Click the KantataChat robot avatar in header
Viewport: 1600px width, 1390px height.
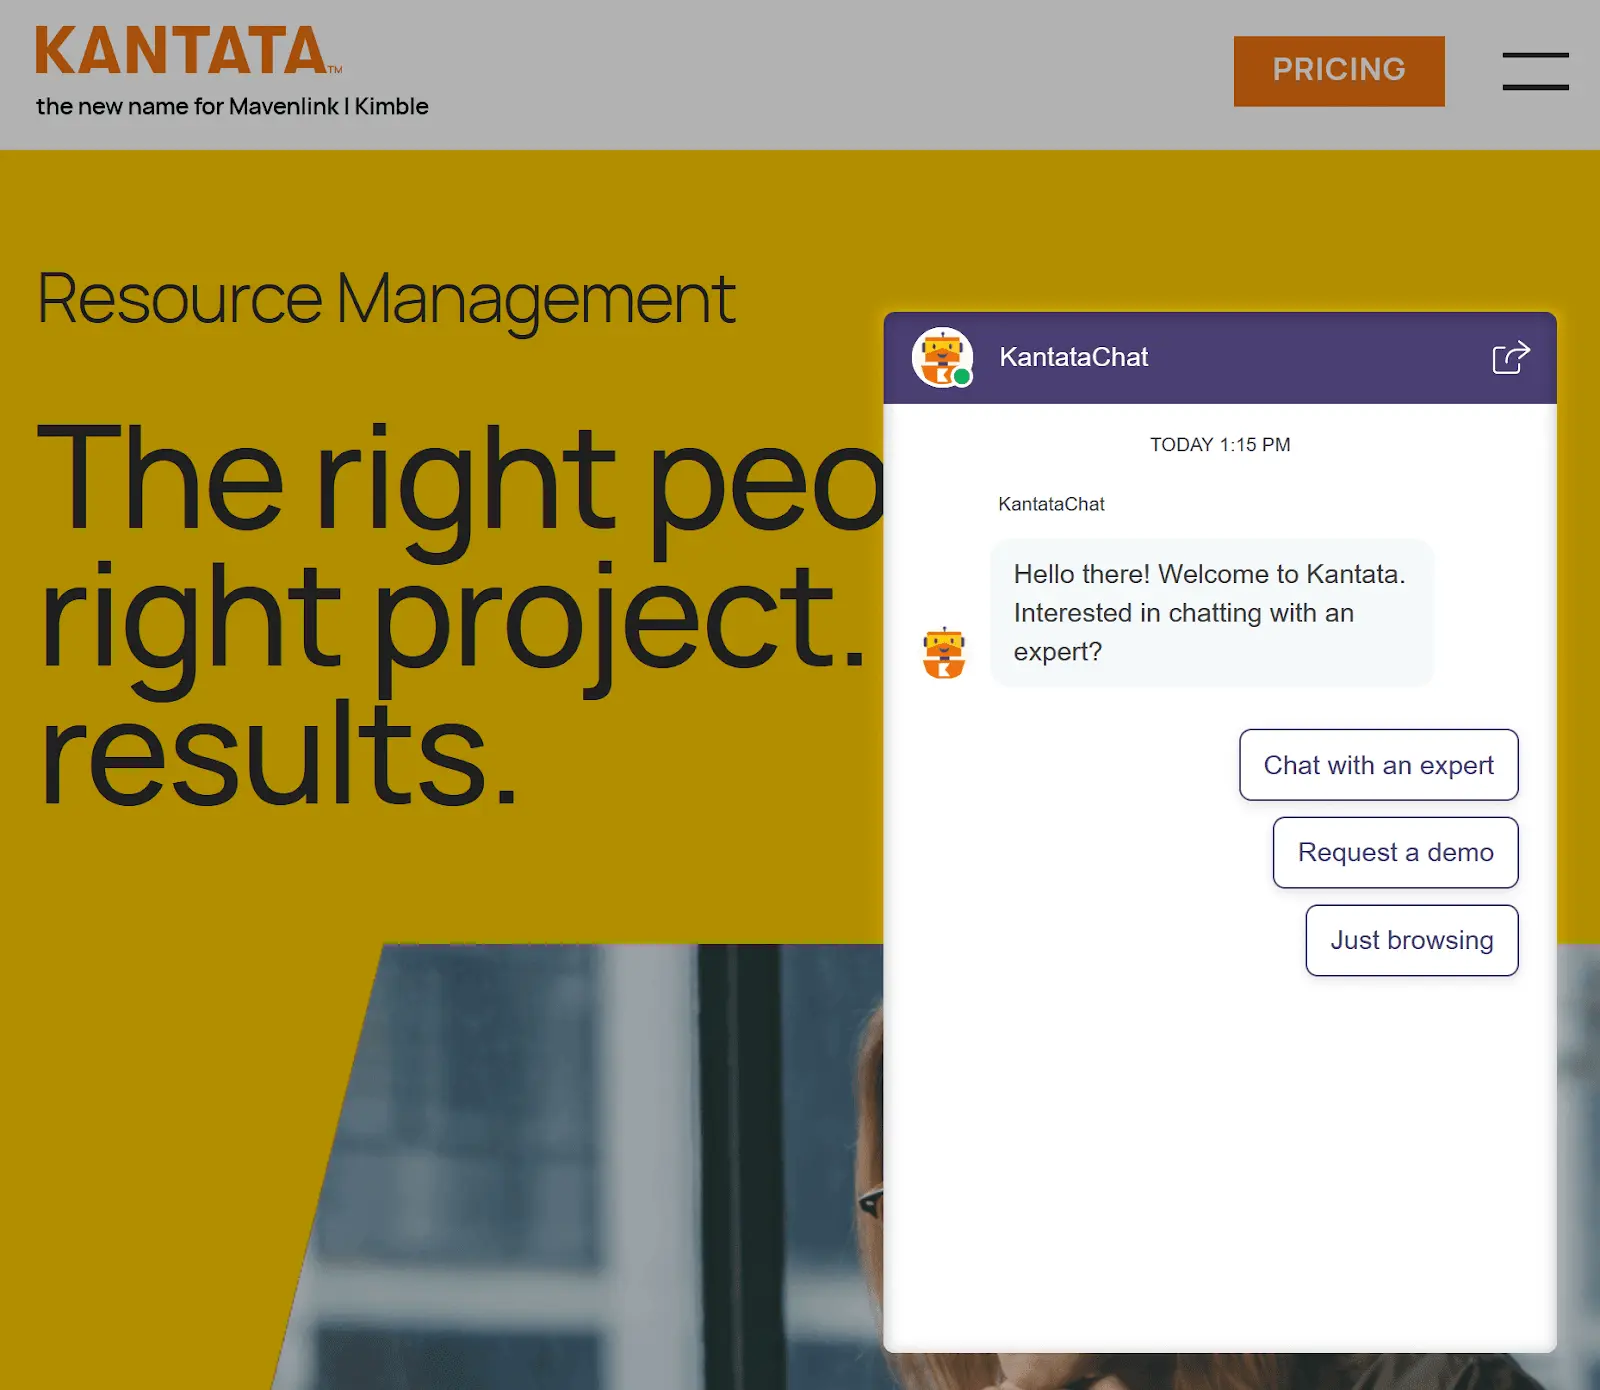coord(943,357)
